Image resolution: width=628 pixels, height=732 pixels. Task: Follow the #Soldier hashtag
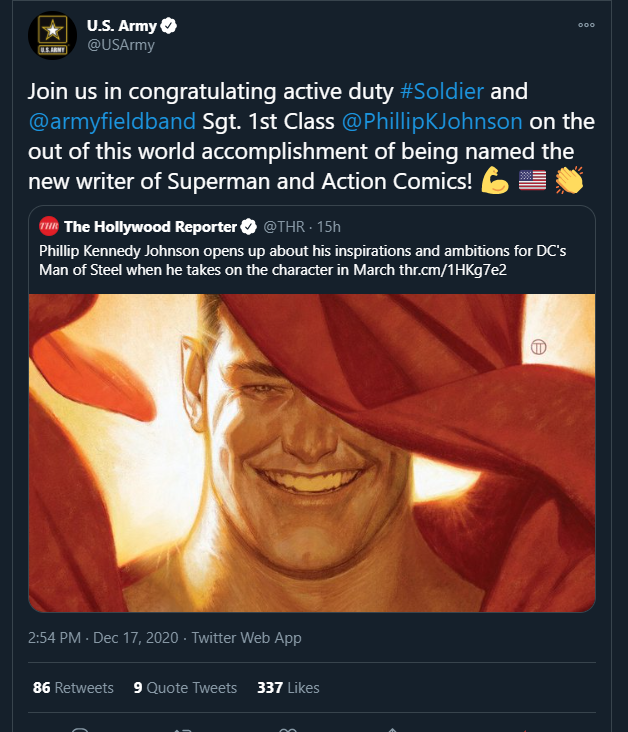(x=442, y=91)
